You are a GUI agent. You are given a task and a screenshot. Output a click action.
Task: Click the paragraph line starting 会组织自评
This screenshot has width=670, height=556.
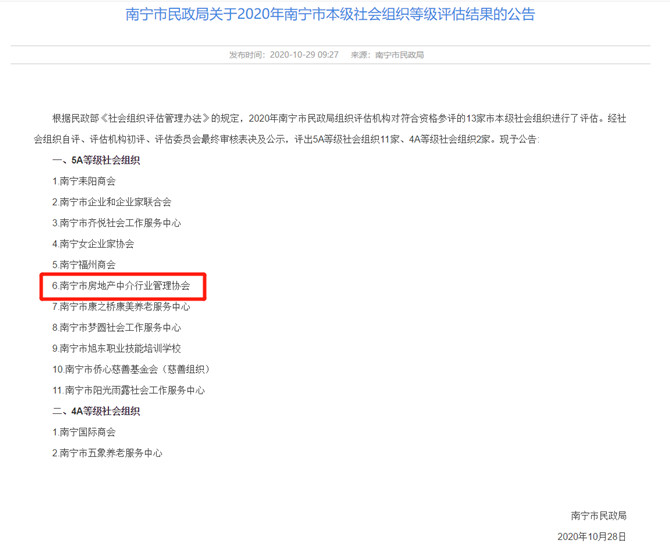pyautogui.click(x=287, y=139)
